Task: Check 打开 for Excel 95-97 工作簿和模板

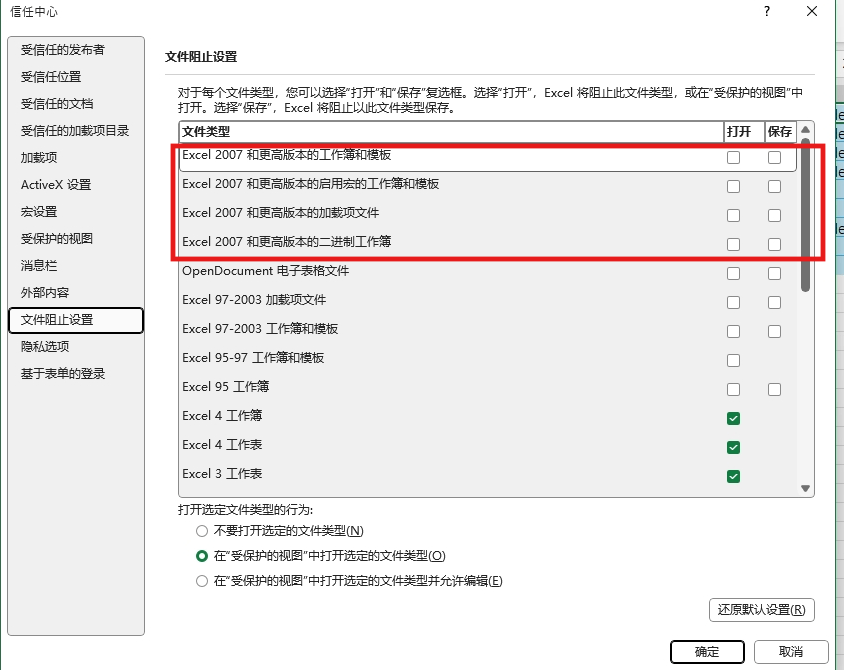Action: pyautogui.click(x=733, y=361)
